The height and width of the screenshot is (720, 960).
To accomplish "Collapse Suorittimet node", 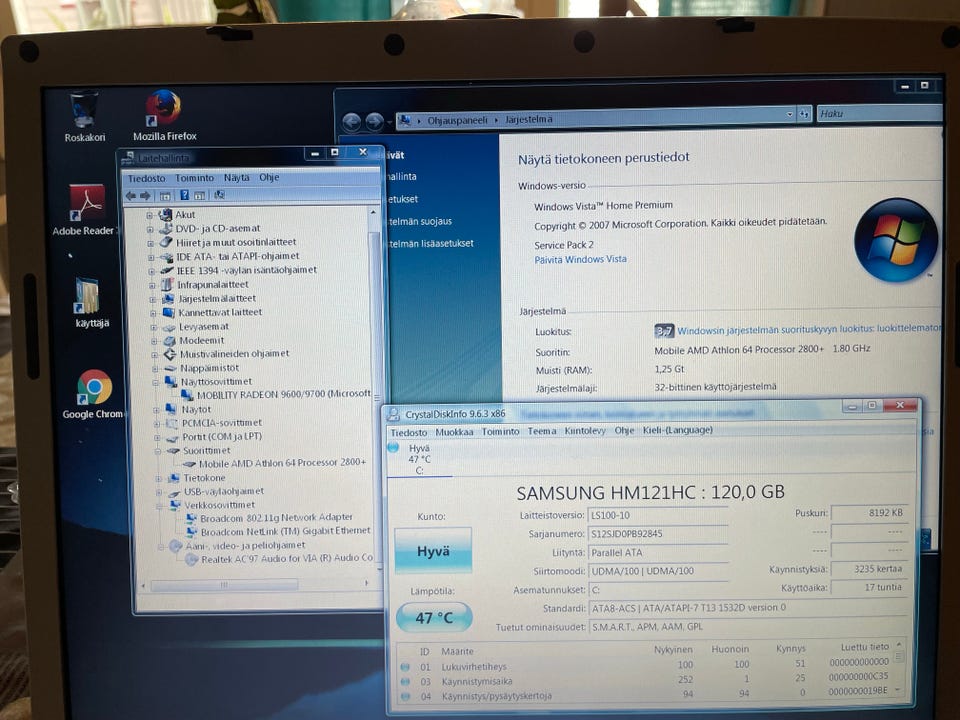I will [x=158, y=451].
